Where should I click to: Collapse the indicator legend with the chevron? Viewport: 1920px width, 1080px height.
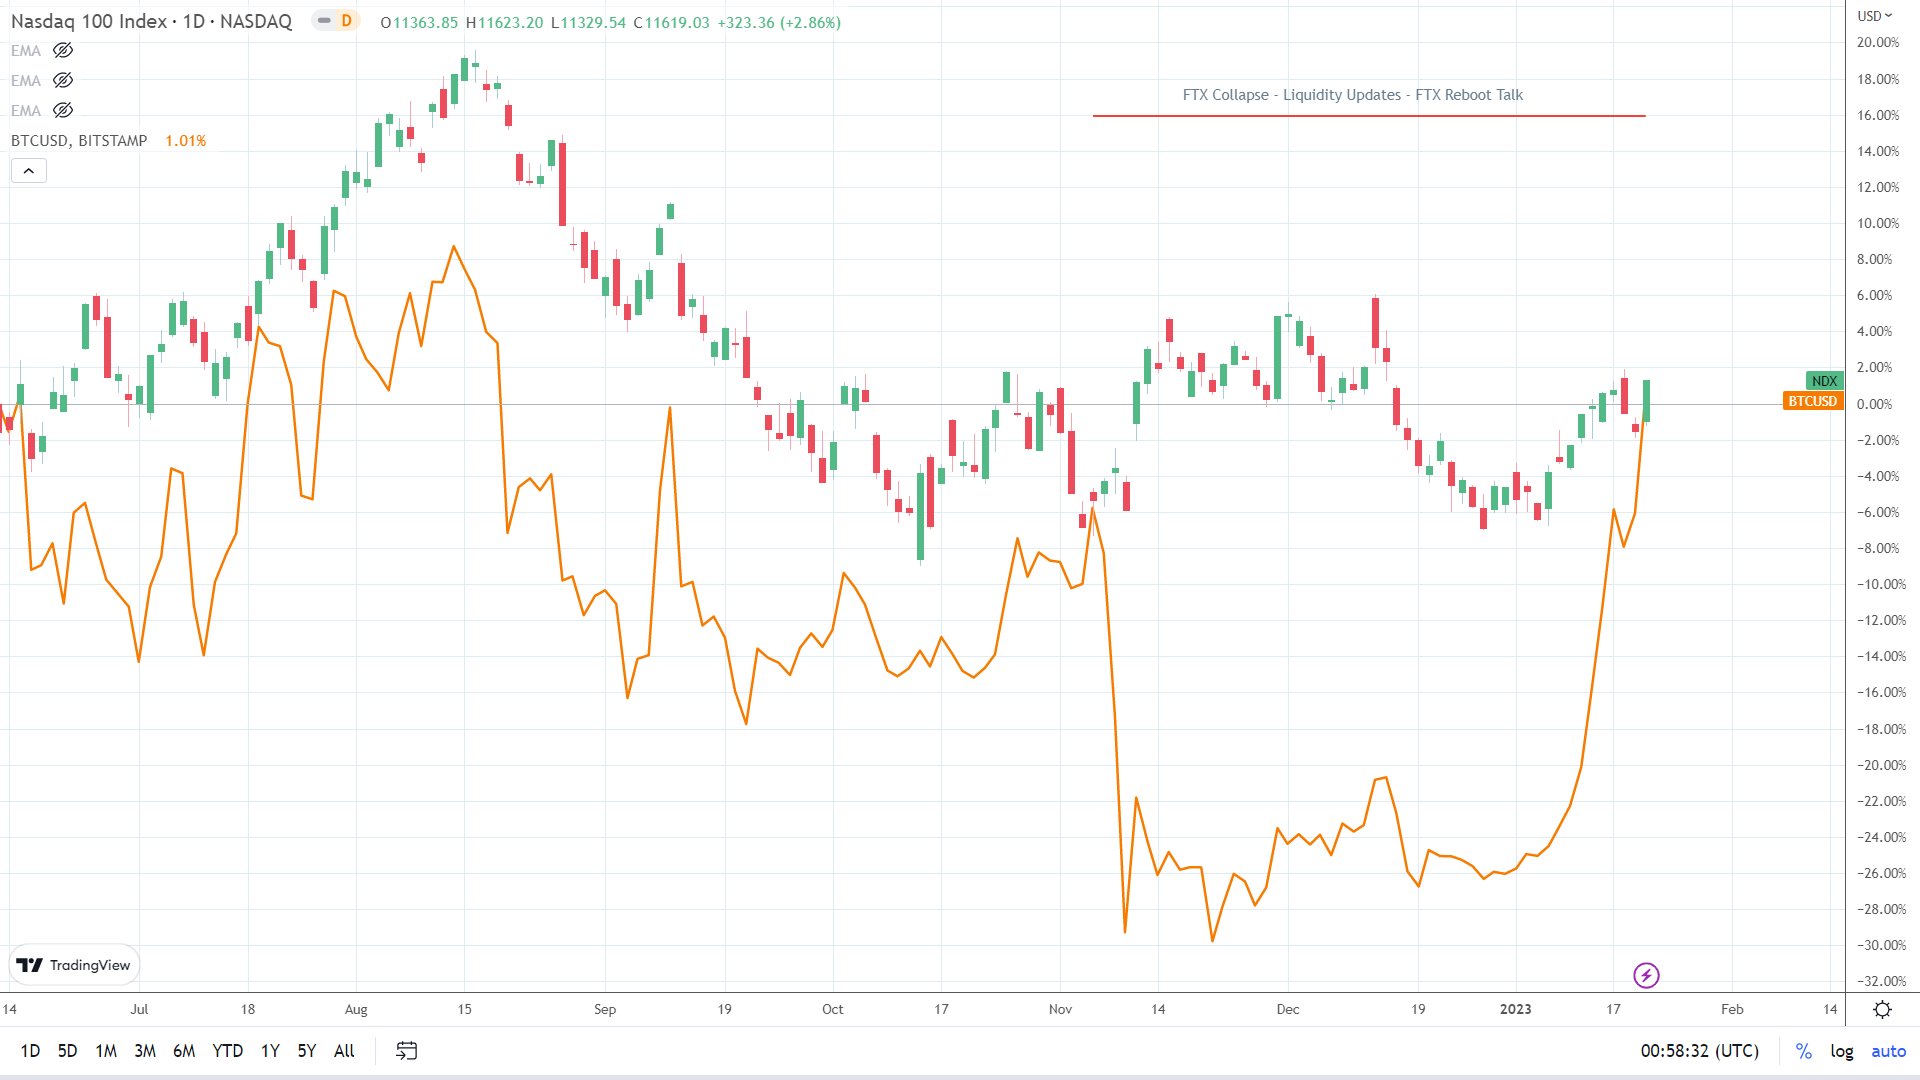point(29,171)
